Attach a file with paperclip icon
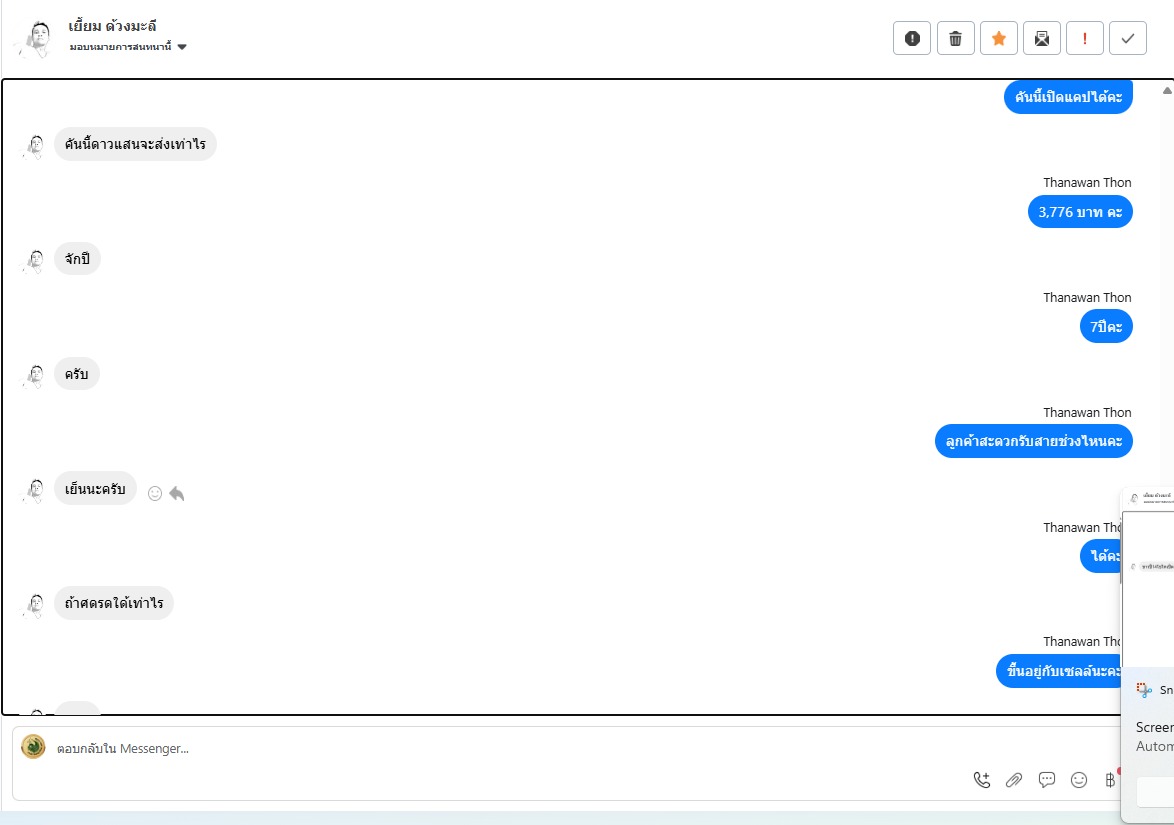1174x825 pixels. [x=1014, y=780]
